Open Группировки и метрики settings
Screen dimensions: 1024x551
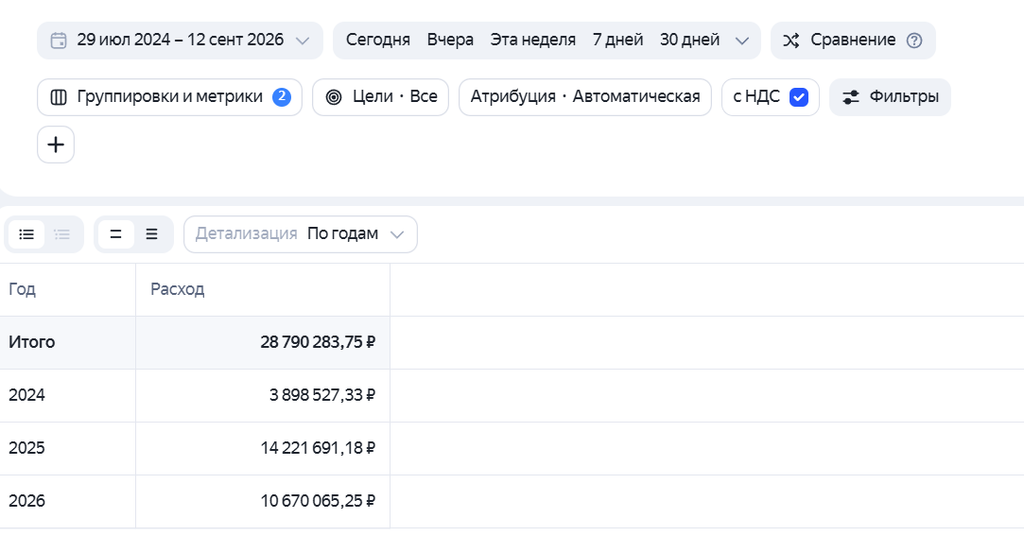point(170,97)
